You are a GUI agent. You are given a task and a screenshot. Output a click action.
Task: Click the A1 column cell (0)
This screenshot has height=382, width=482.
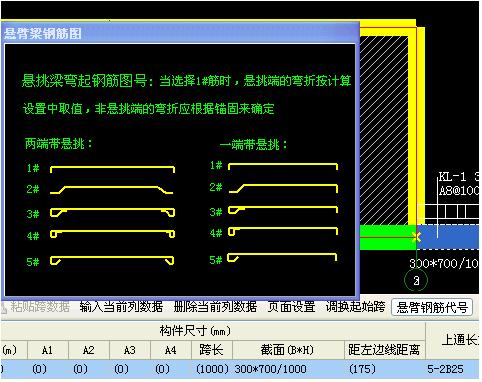[39, 369]
